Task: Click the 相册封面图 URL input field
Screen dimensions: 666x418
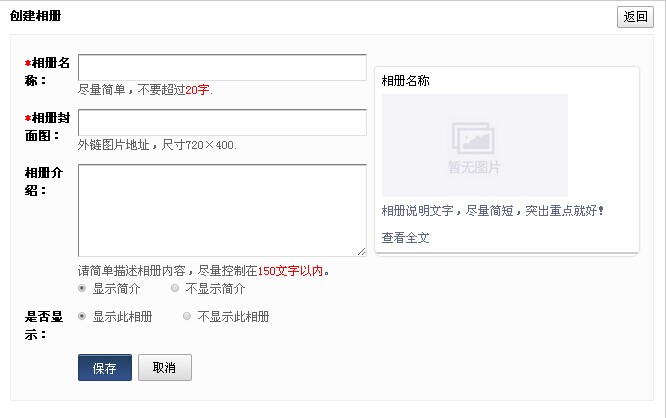Action: (x=222, y=122)
